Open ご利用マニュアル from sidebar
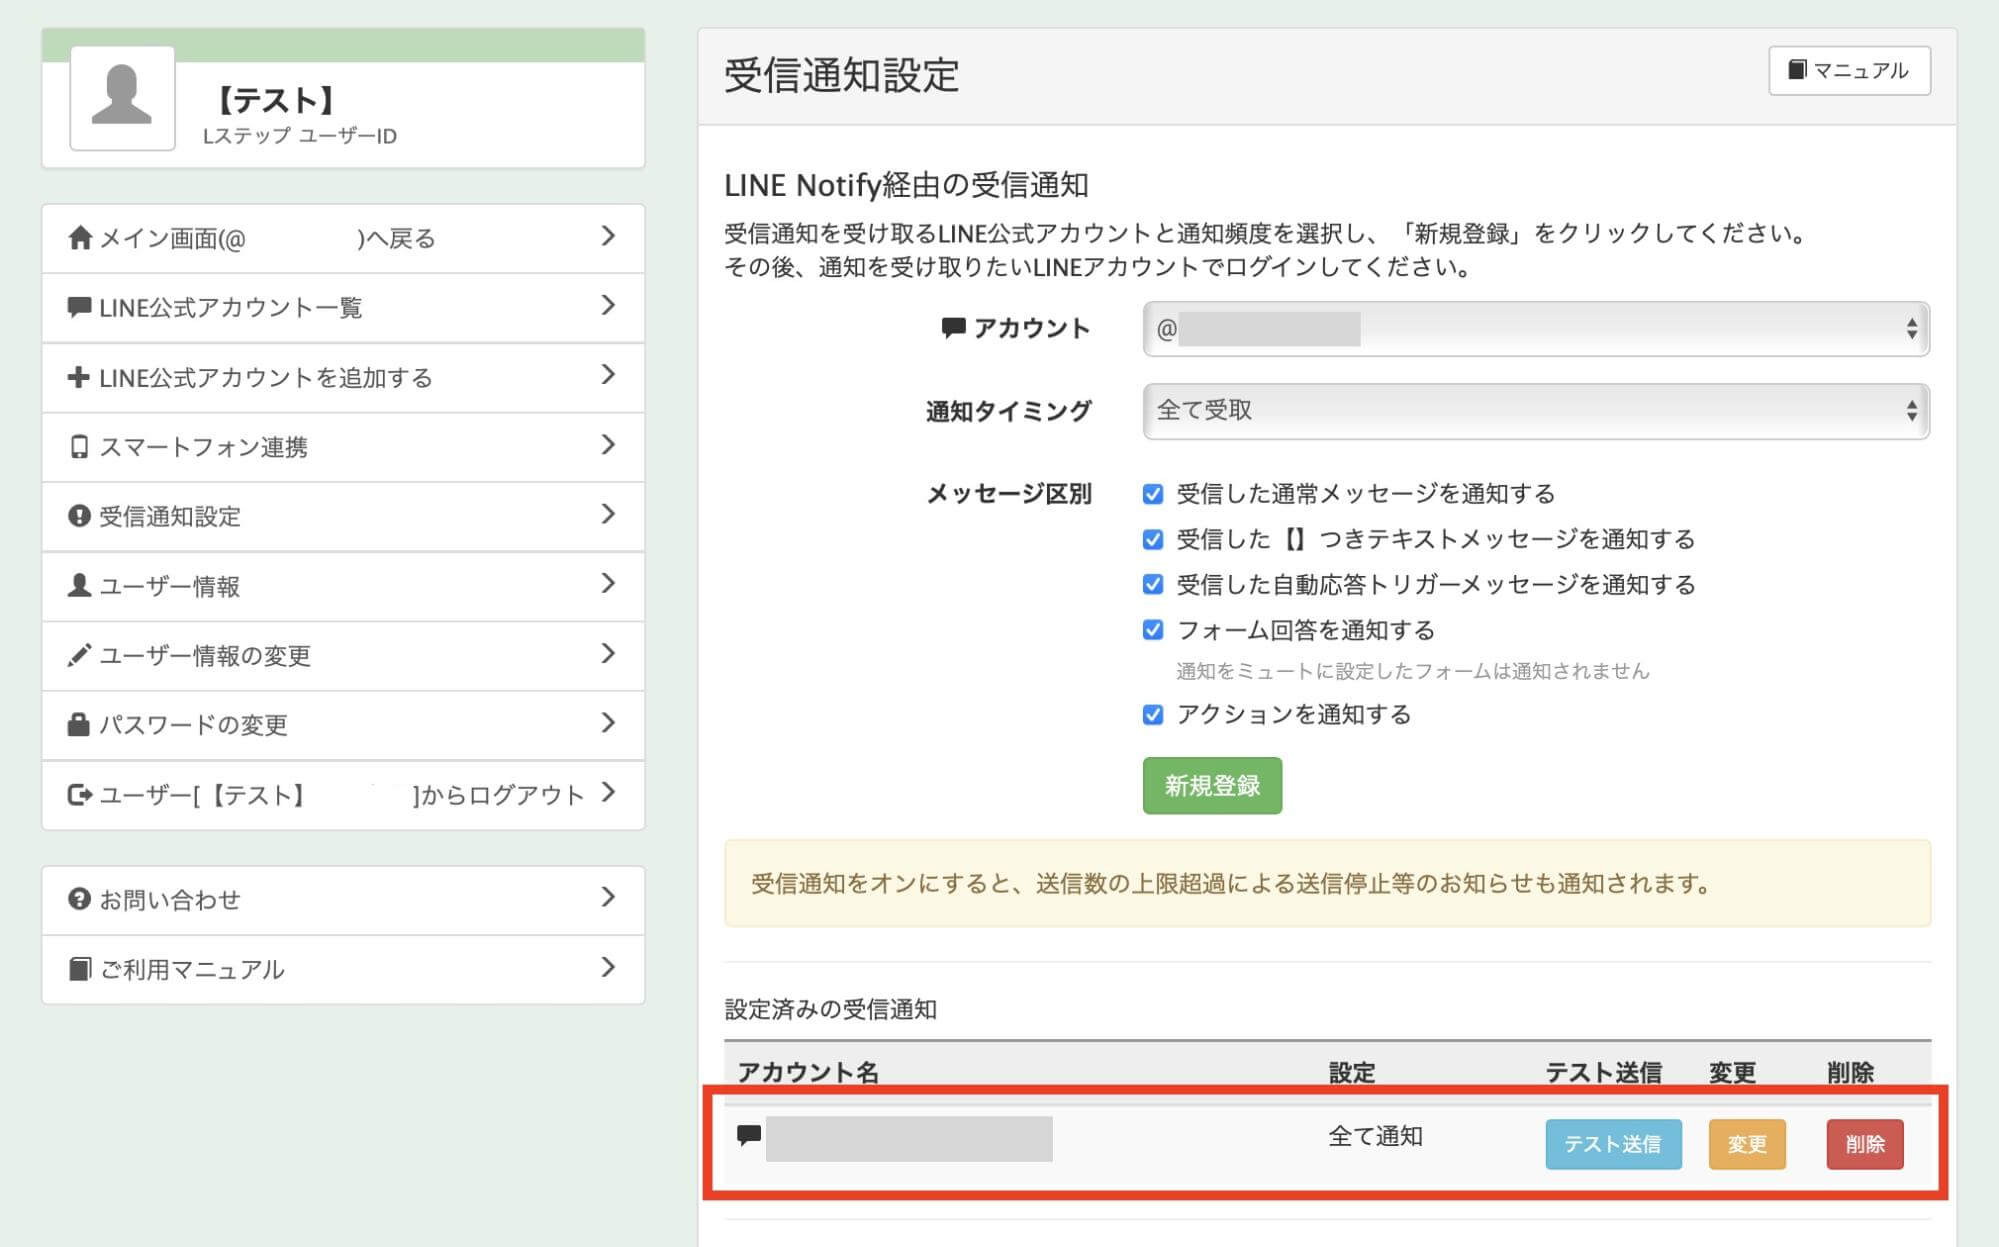 click(x=343, y=969)
